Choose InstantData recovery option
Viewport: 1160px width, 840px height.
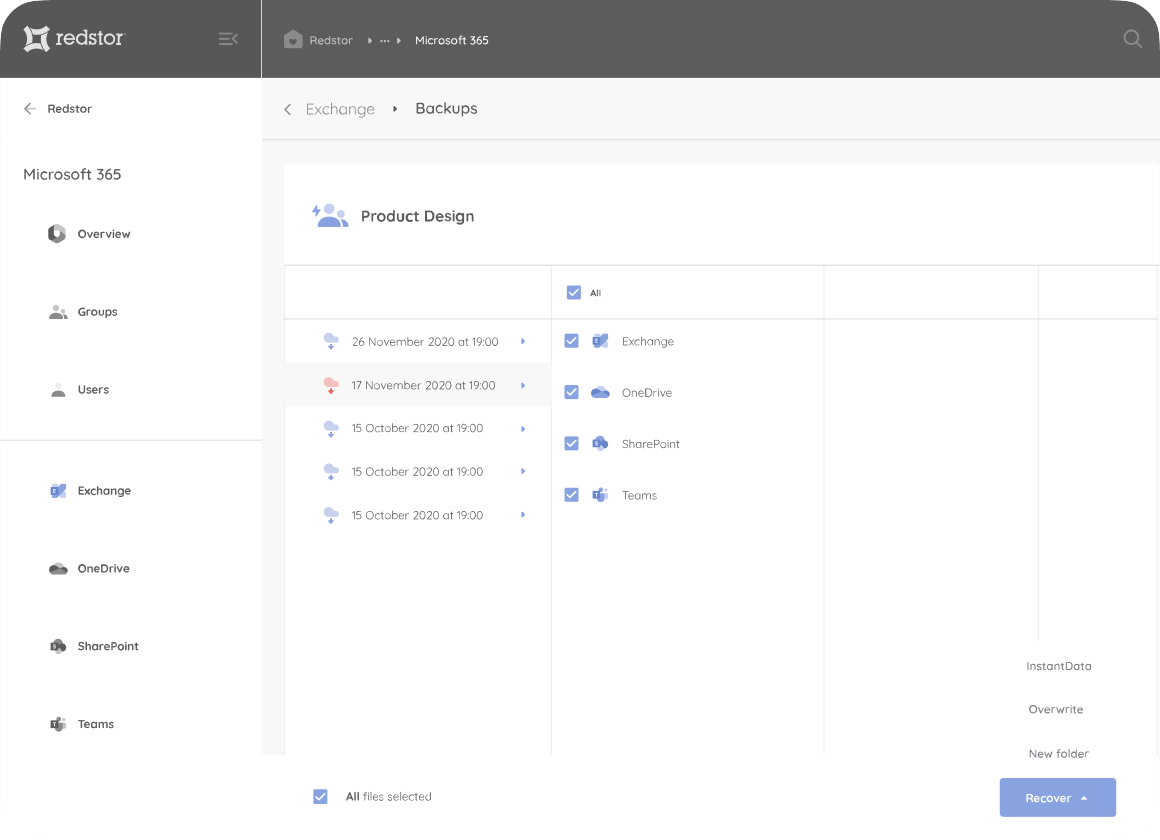click(1059, 666)
